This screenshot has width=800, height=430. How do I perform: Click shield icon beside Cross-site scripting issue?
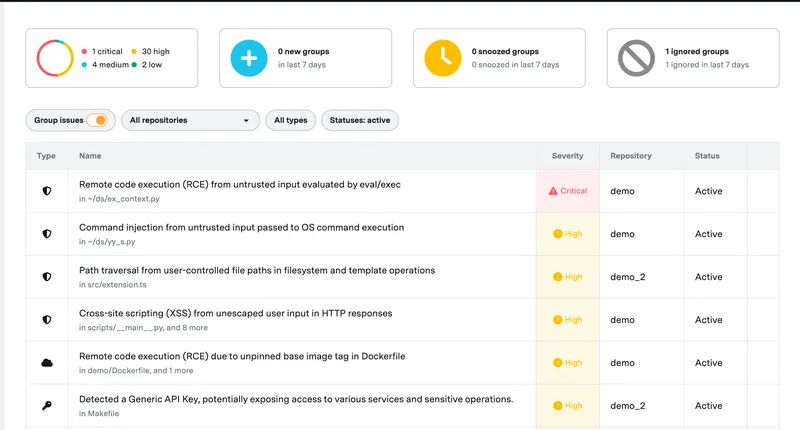pos(46,320)
